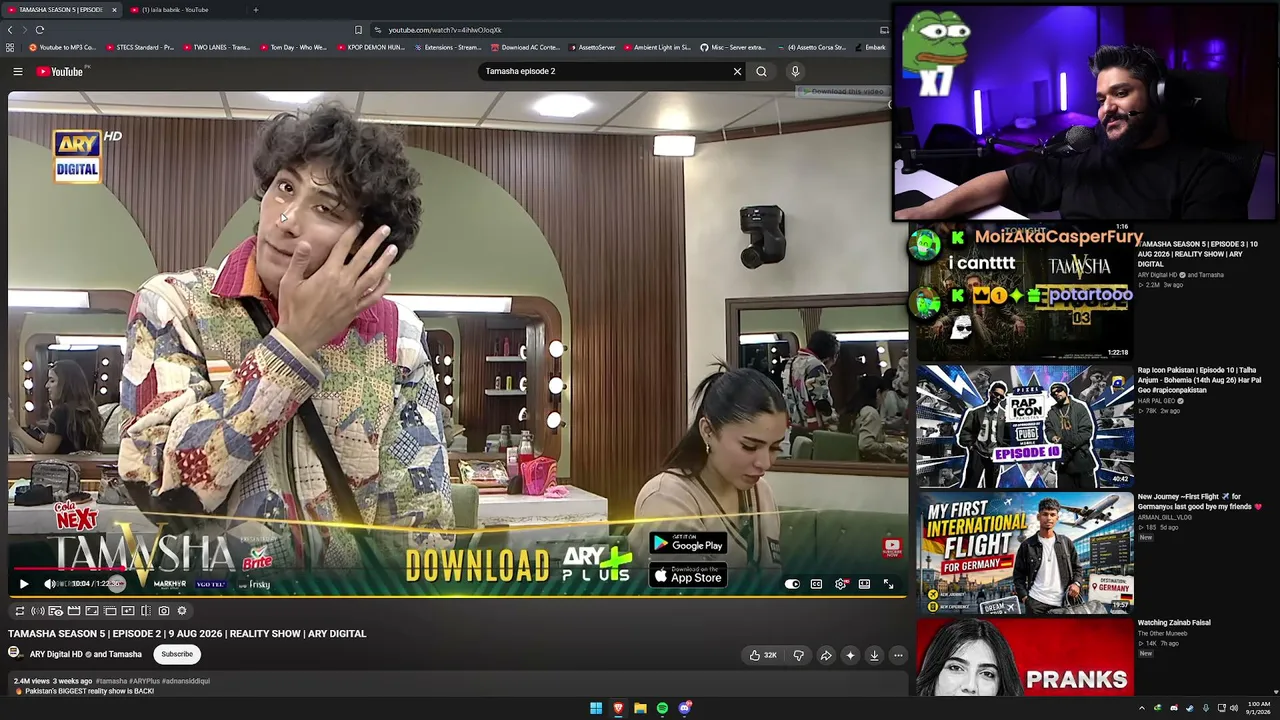
Task: Open the 'ARY Digital HD and Tamasha' channel link
Action: tap(86, 655)
